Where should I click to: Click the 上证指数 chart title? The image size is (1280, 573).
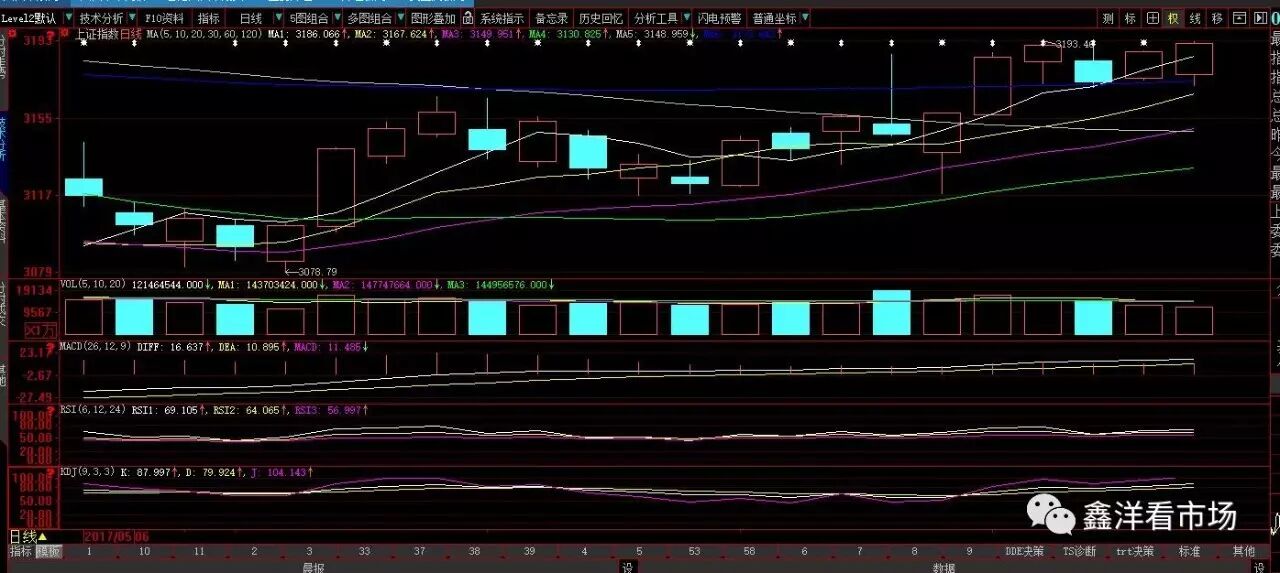[x=97, y=34]
